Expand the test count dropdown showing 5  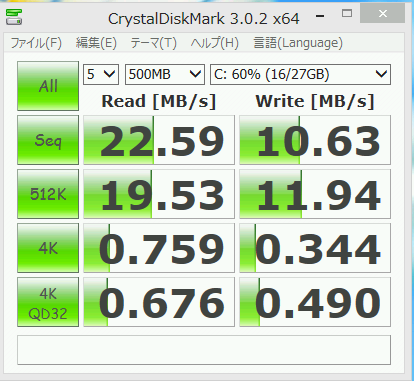tap(101, 74)
